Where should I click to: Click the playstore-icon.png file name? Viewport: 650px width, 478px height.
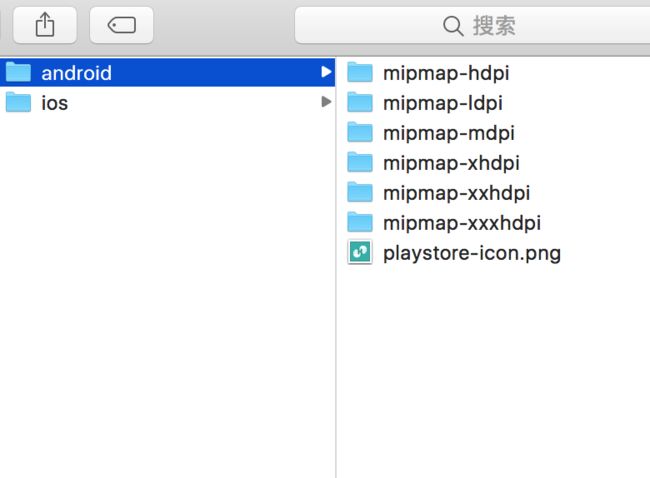point(472,254)
